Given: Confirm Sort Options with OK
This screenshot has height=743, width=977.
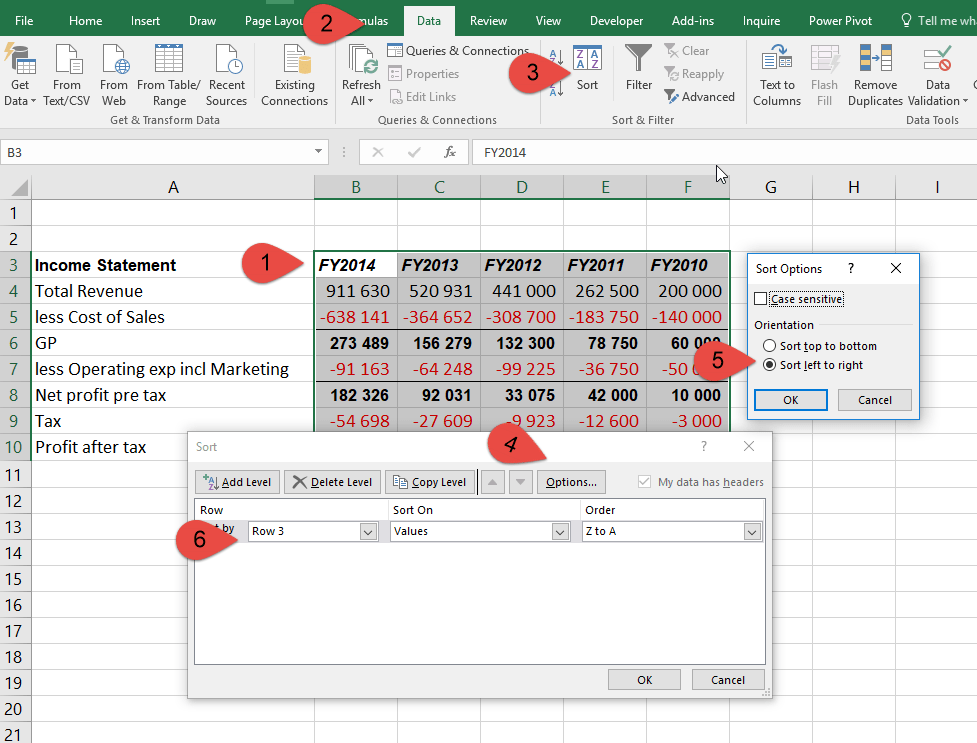Looking at the screenshot, I should (789, 399).
